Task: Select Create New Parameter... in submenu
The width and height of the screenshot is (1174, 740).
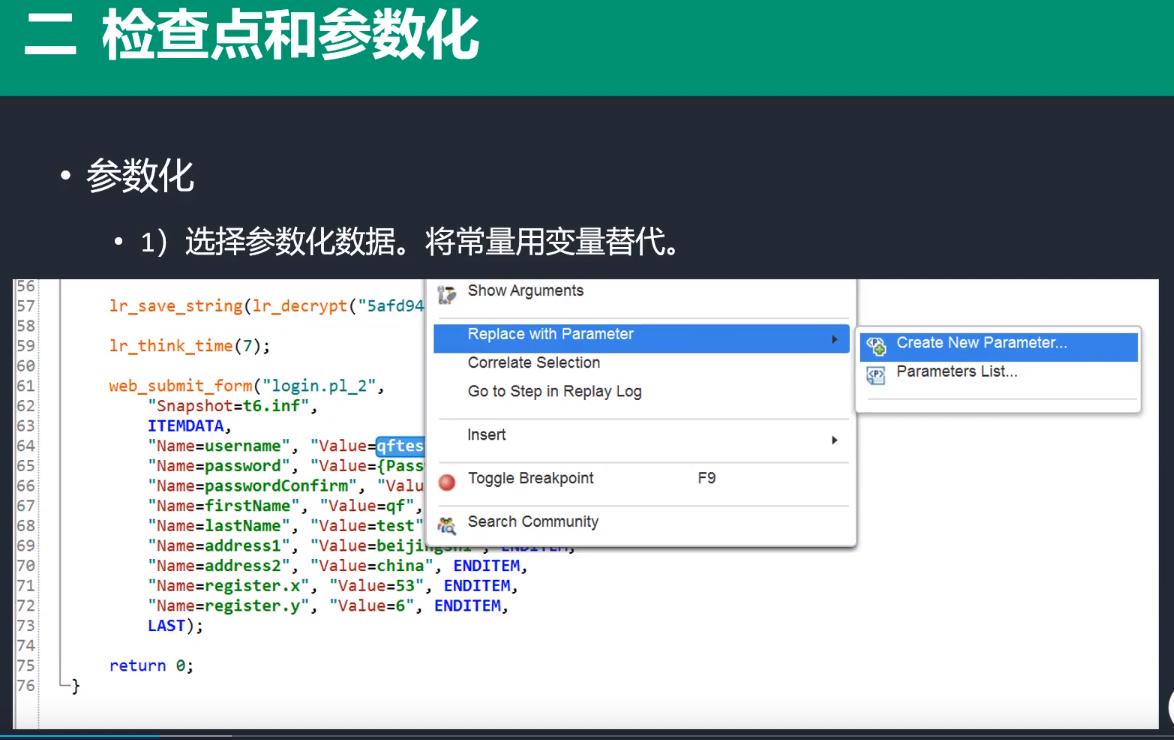Action: 999,347
